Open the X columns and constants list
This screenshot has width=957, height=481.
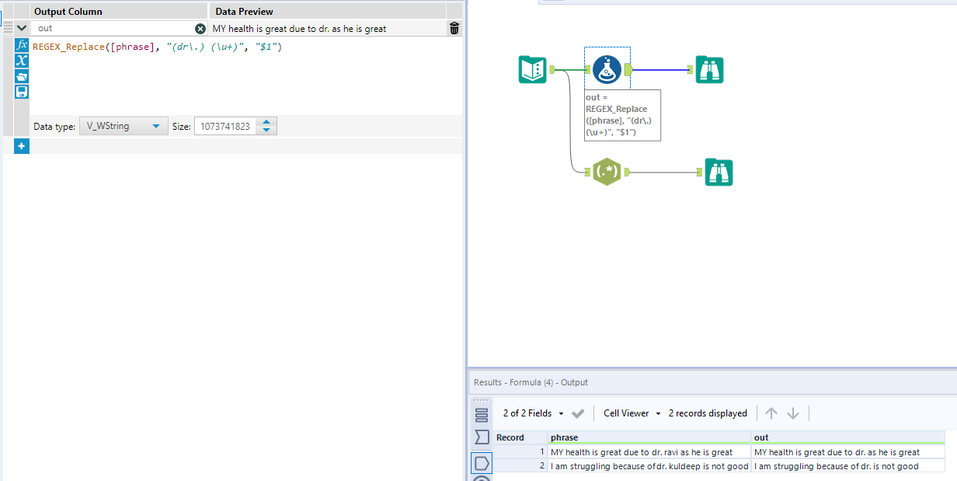point(22,60)
